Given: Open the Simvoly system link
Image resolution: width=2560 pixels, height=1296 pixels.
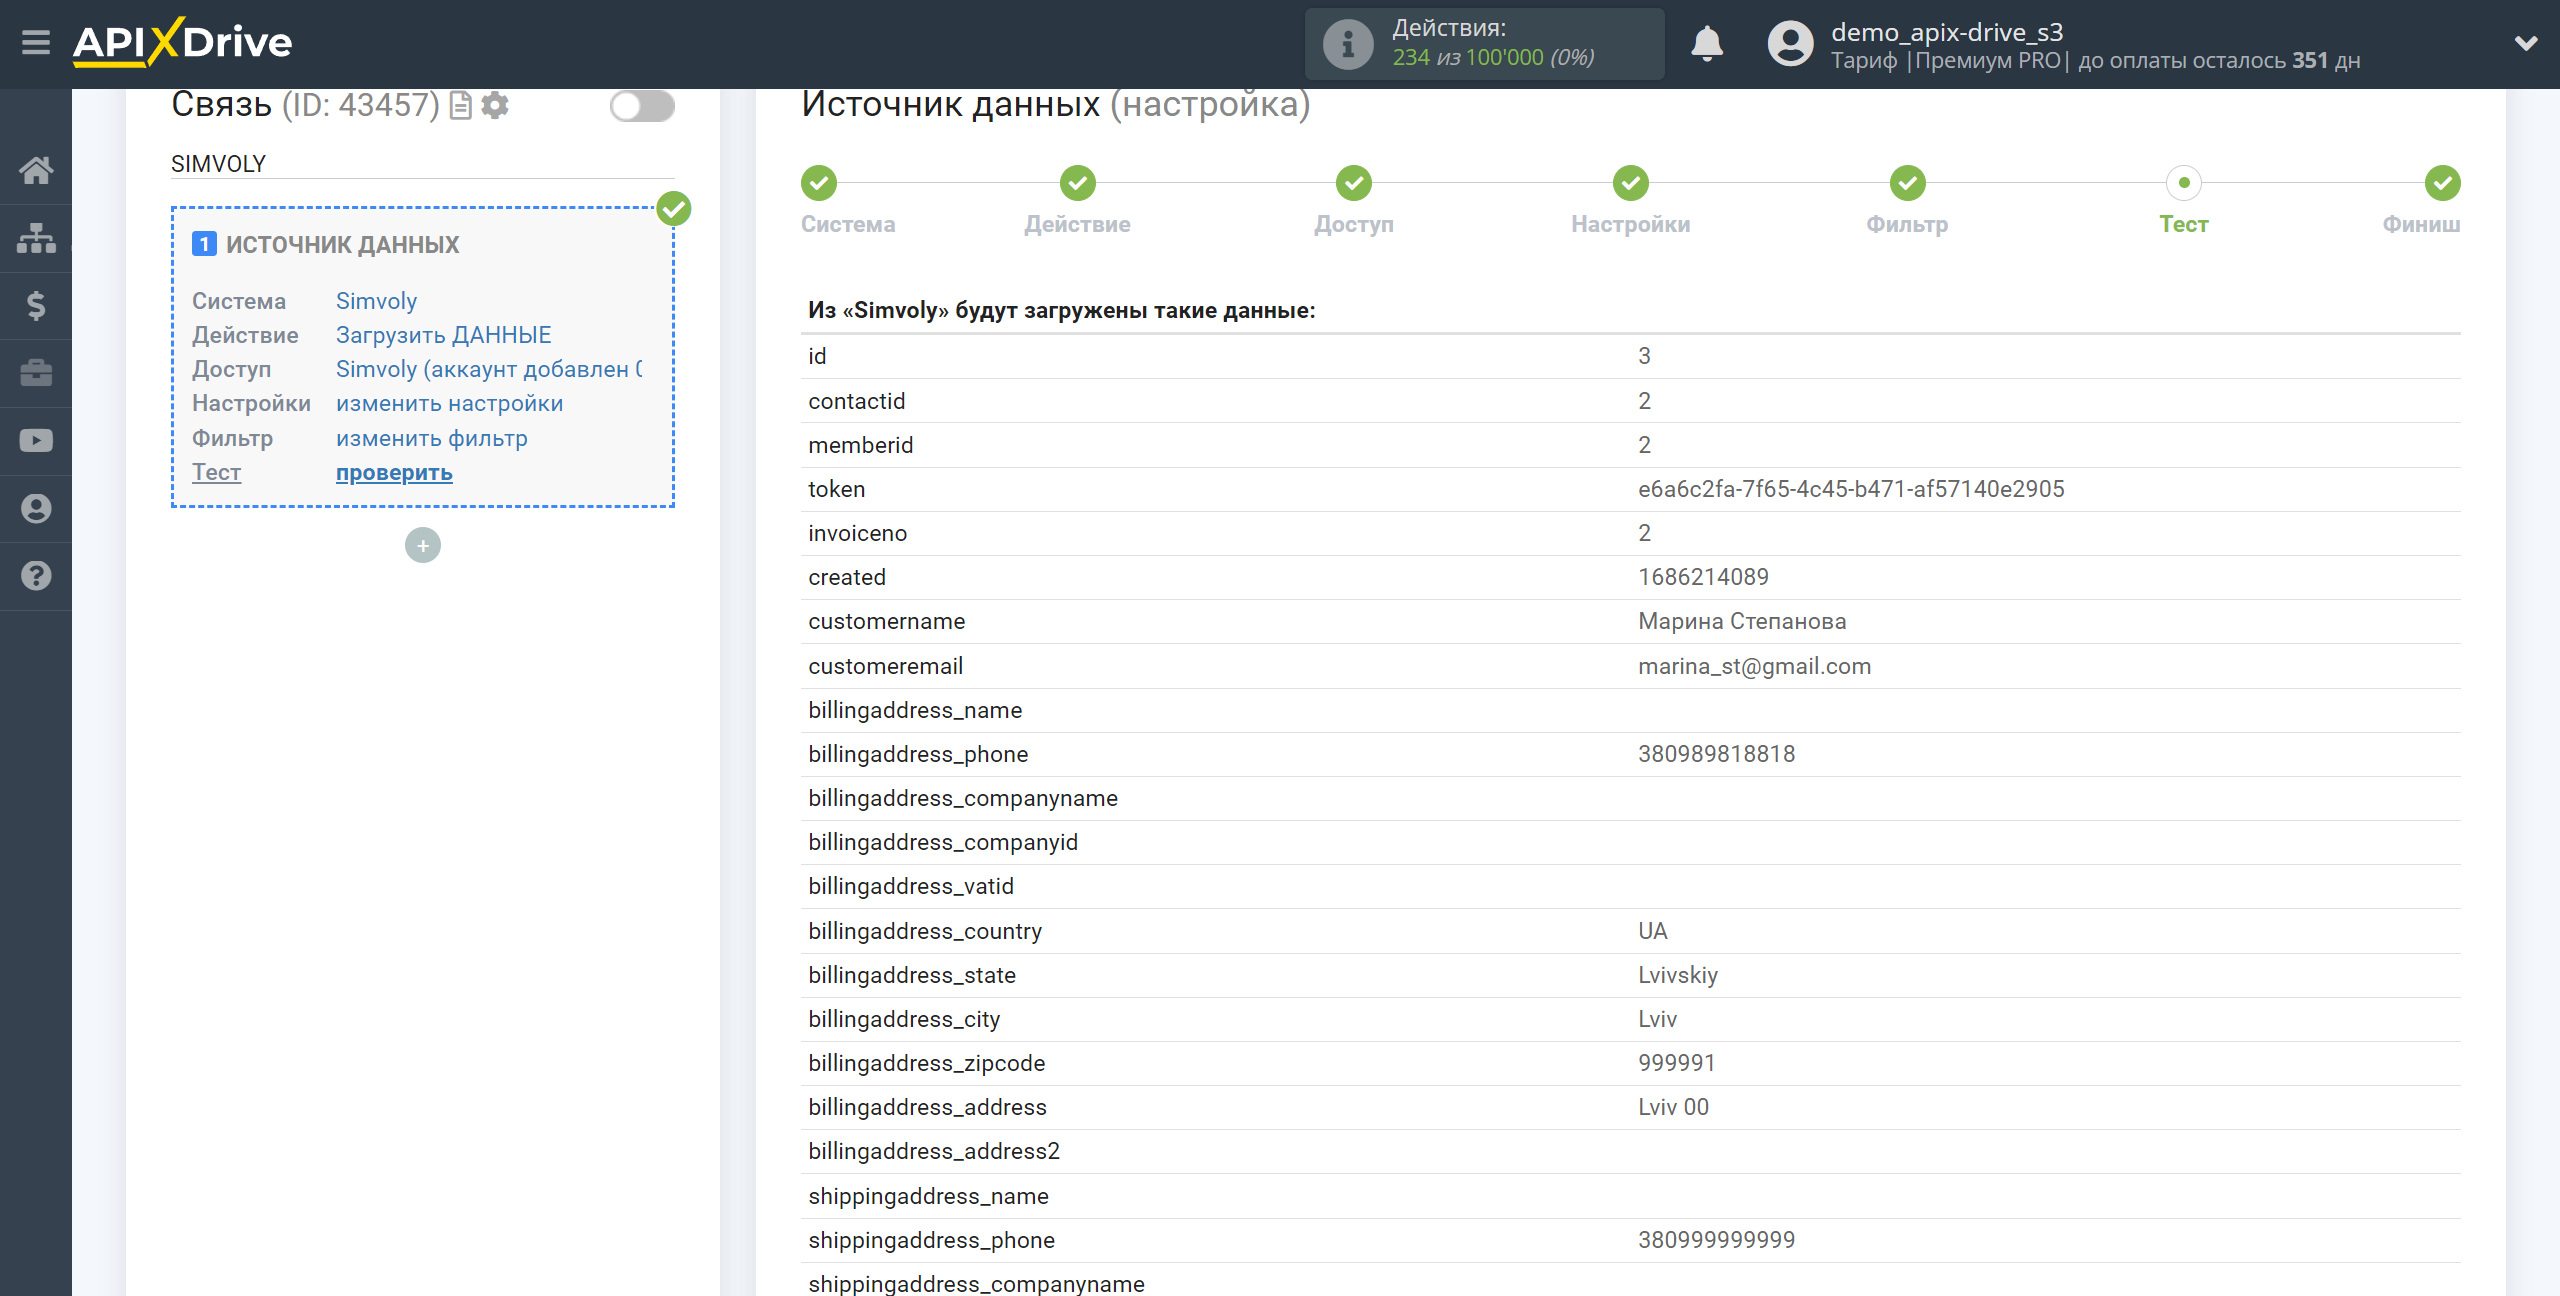Looking at the screenshot, I should tap(376, 301).
